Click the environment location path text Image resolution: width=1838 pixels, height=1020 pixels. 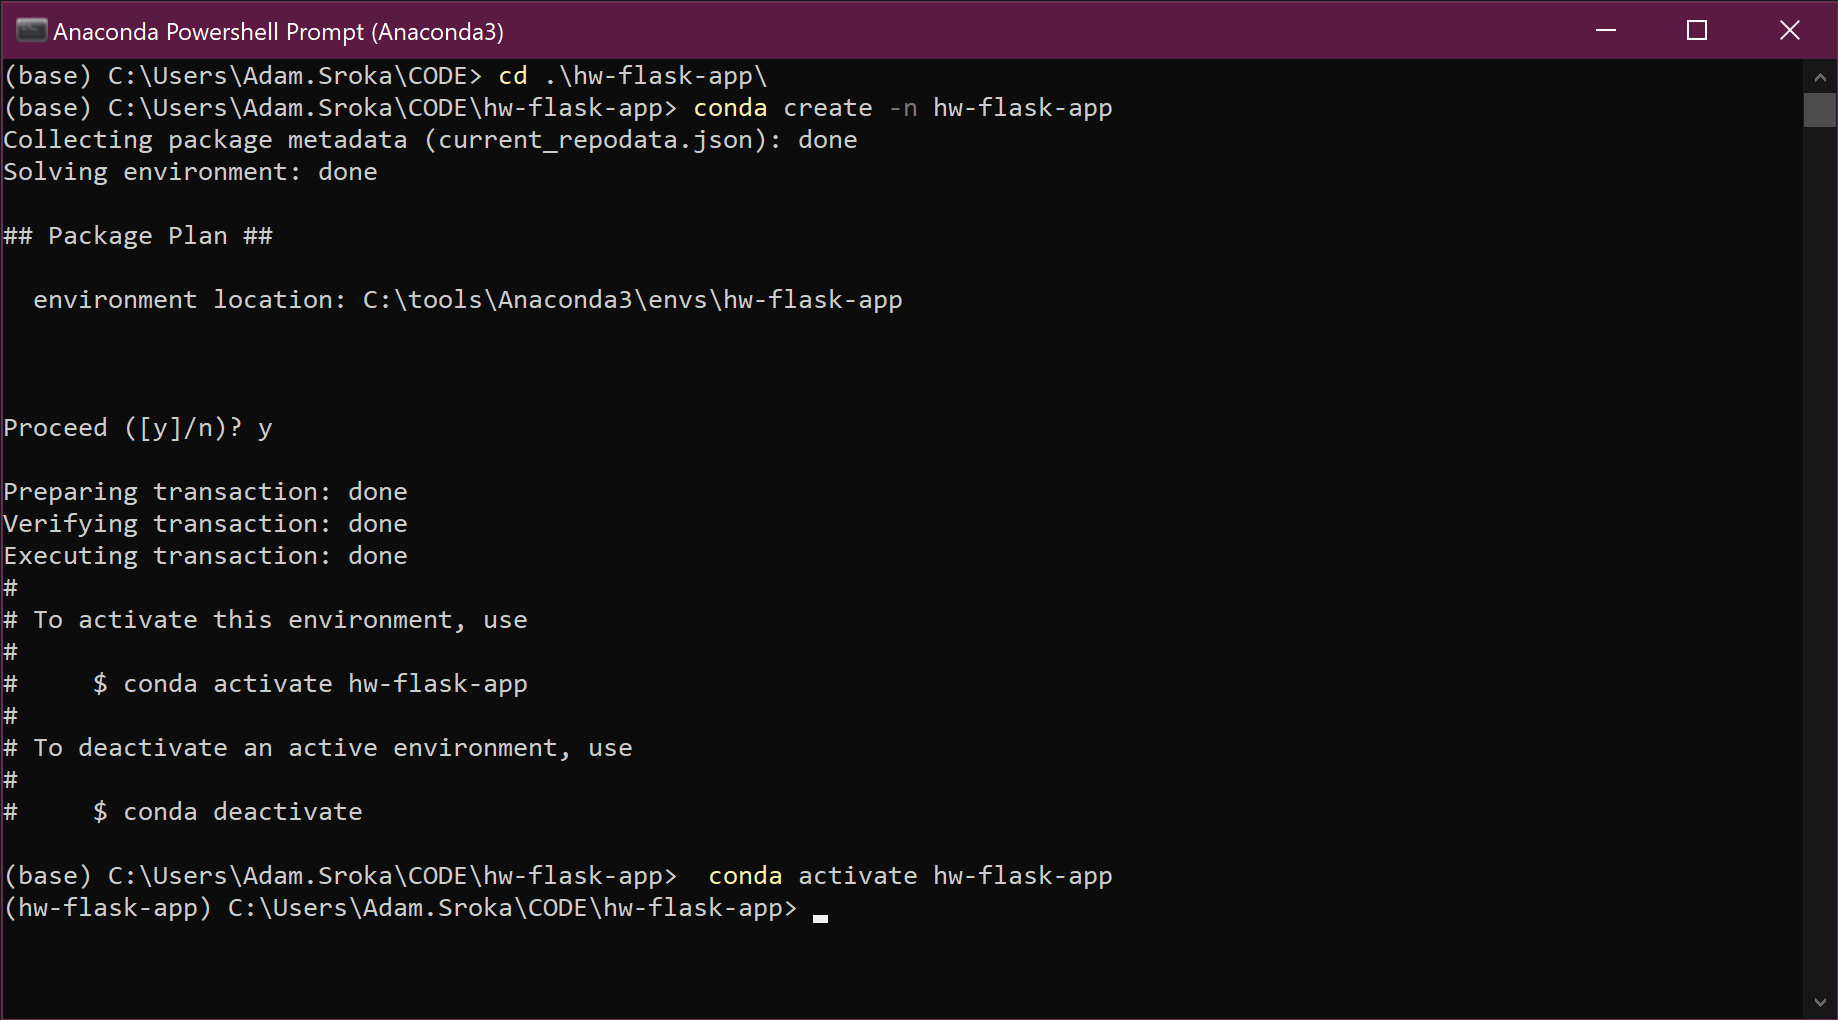pos(632,300)
